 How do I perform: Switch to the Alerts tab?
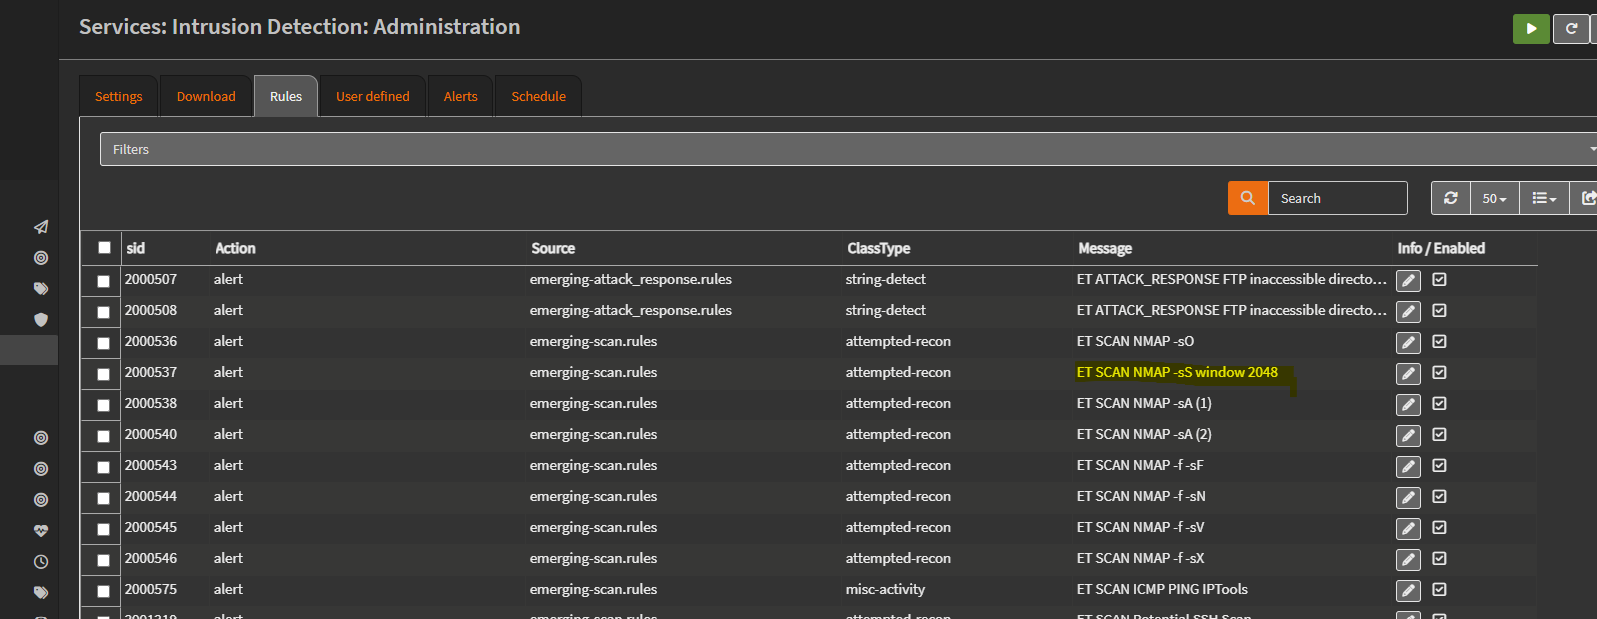460,97
